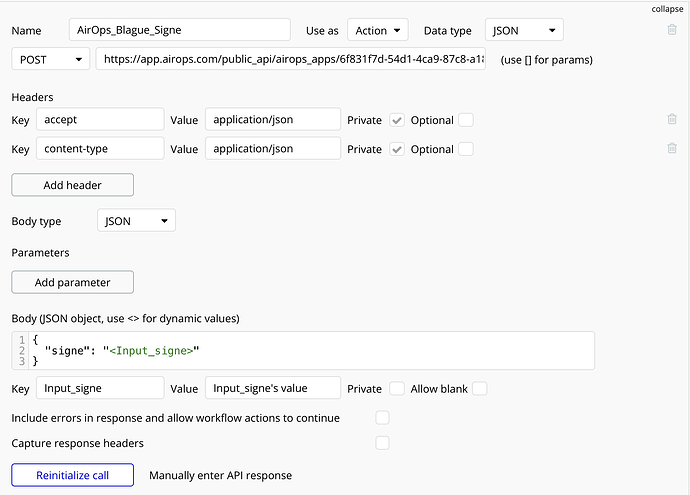Enable include errors in response option

(382, 418)
